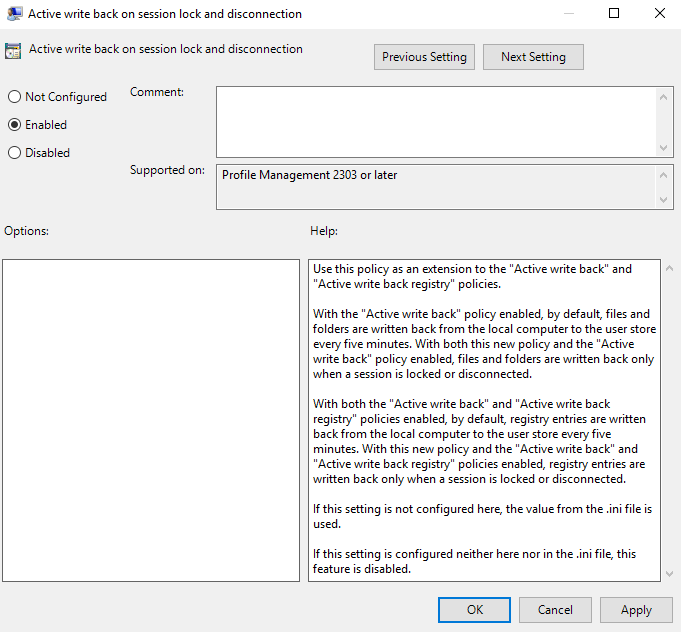The width and height of the screenshot is (681, 632).
Task: Maximize the policy setting window
Action: pyautogui.click(x=614, y=14)
